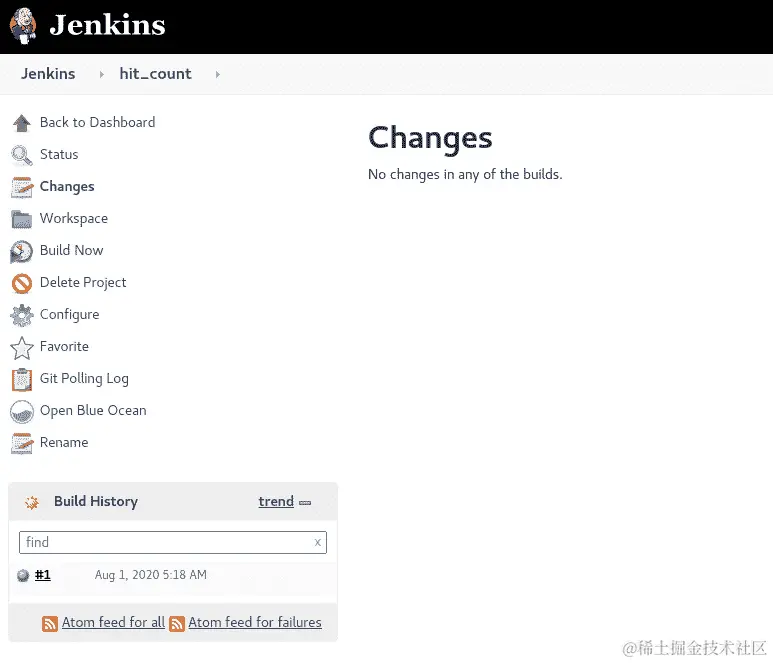Click the Aug 1, 2020 5:18 AM timestamp
This screenshot has width=773, height=663.
pyautogui.click(x=150, y=575)
